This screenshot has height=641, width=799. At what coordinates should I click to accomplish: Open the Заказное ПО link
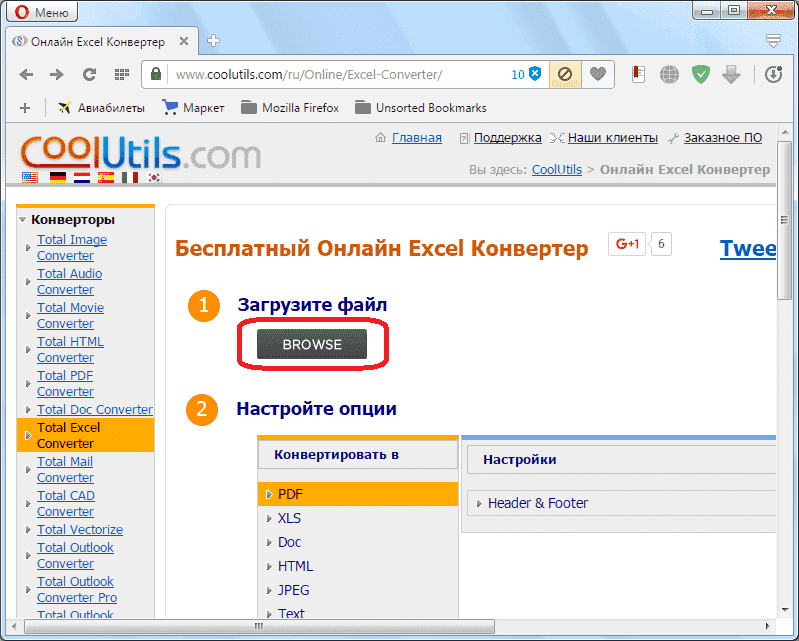723,138
